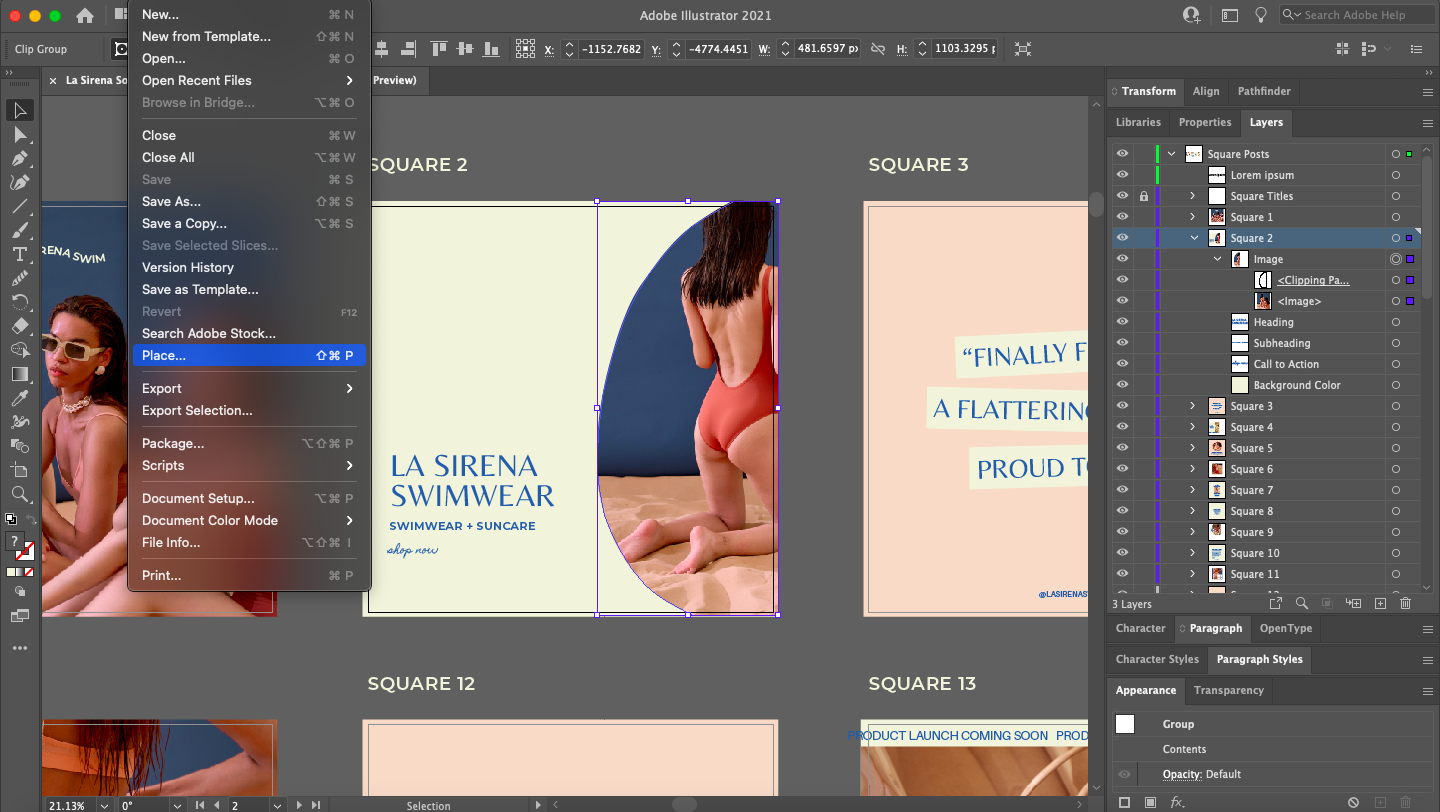Select the Artboard tool
This screenshot has height=812, width=1440.
coord(19,470)
